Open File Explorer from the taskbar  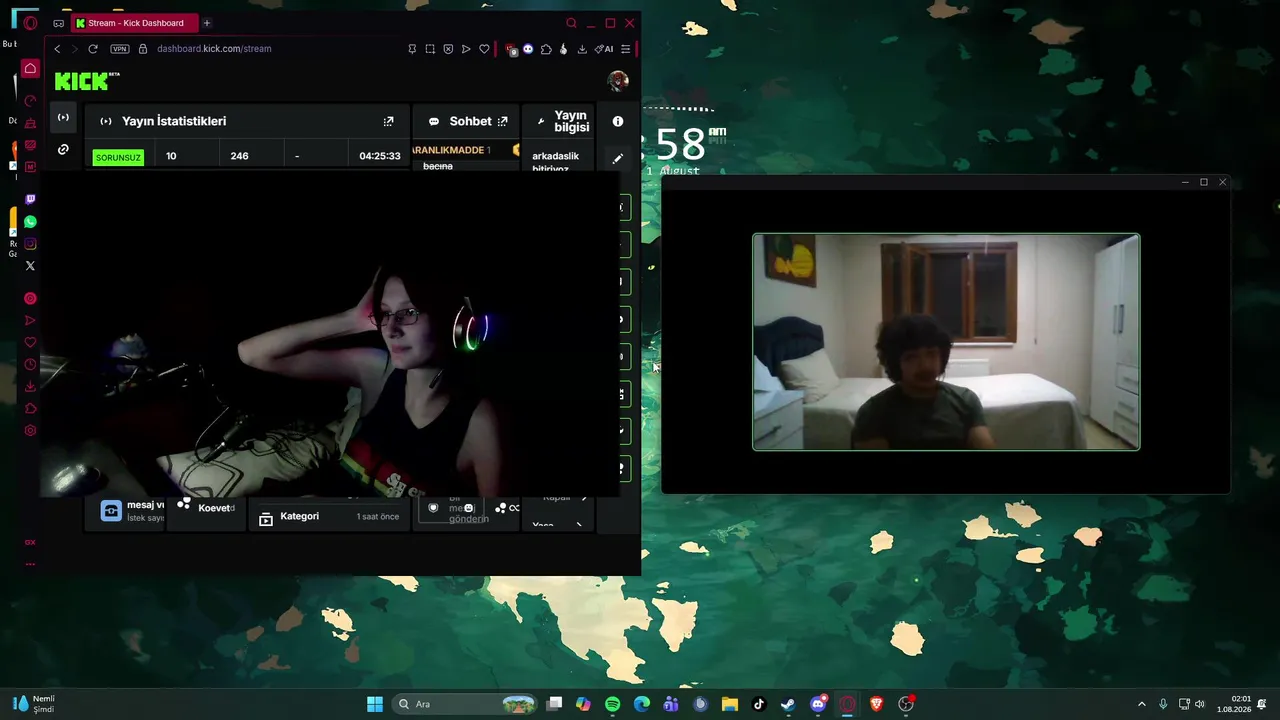(730, 704)
